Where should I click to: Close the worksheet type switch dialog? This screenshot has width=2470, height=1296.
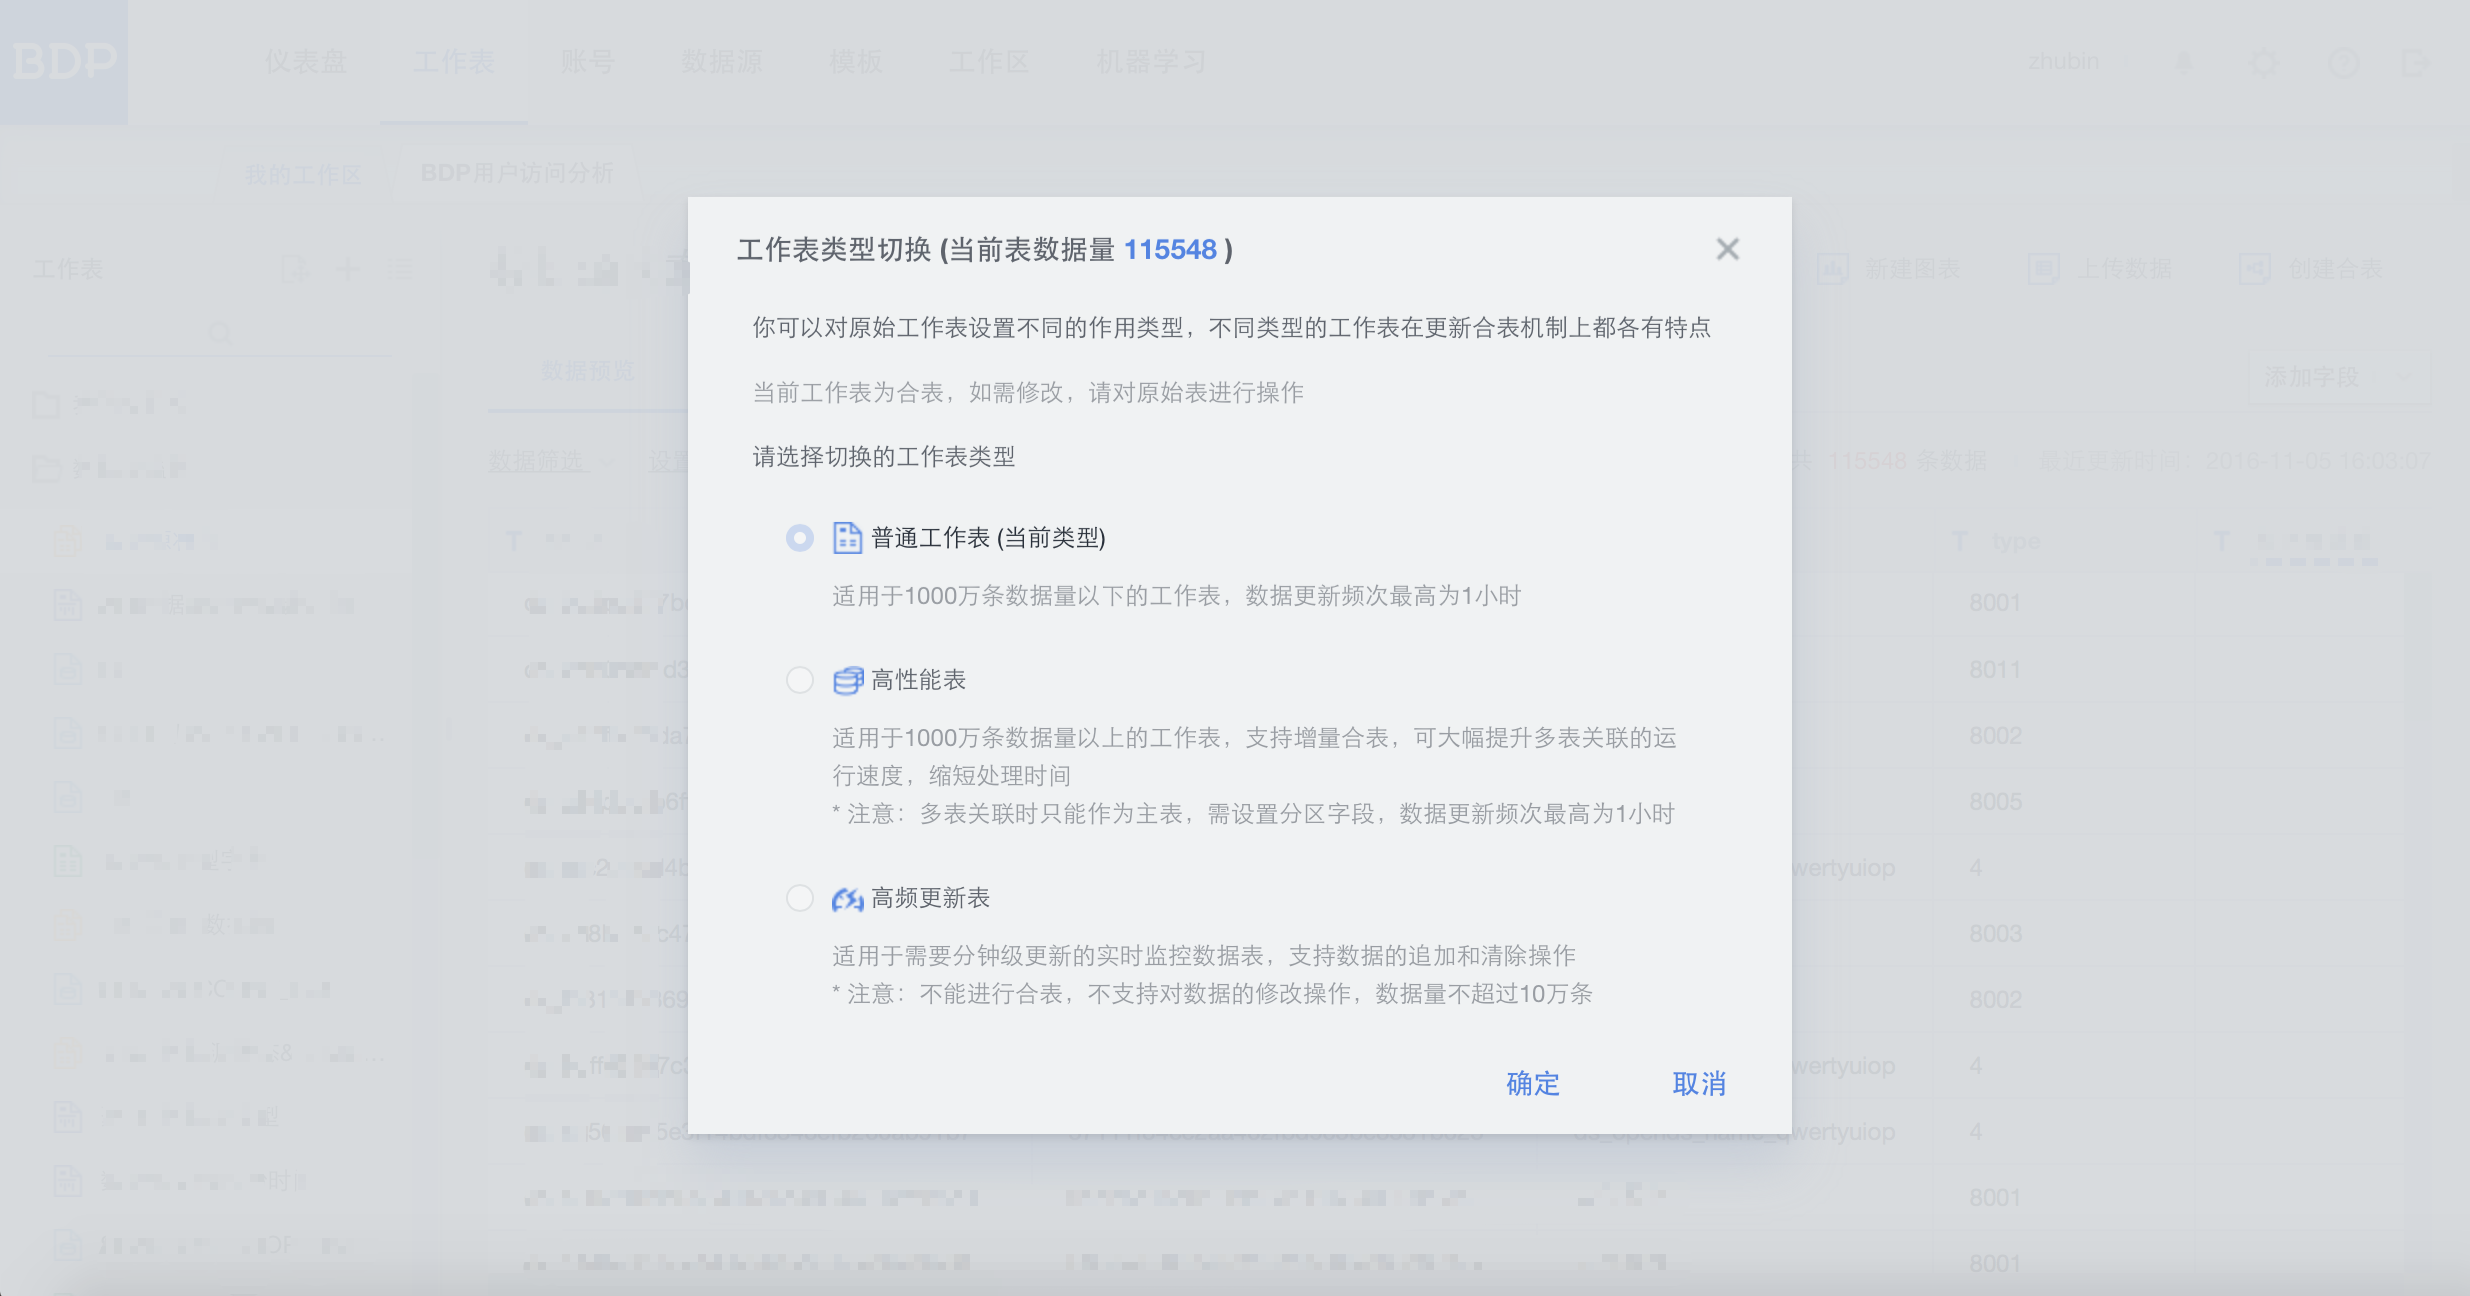click(1727, 249)
